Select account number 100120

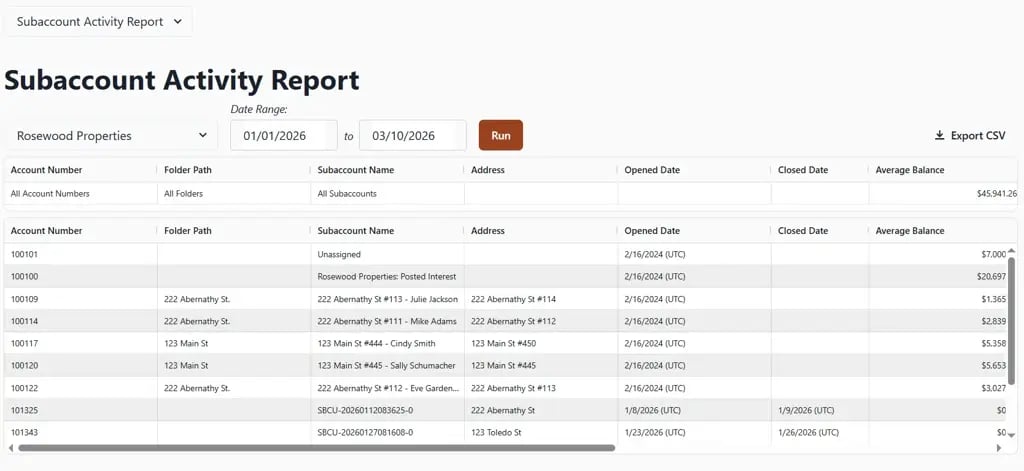click(24, 366)
